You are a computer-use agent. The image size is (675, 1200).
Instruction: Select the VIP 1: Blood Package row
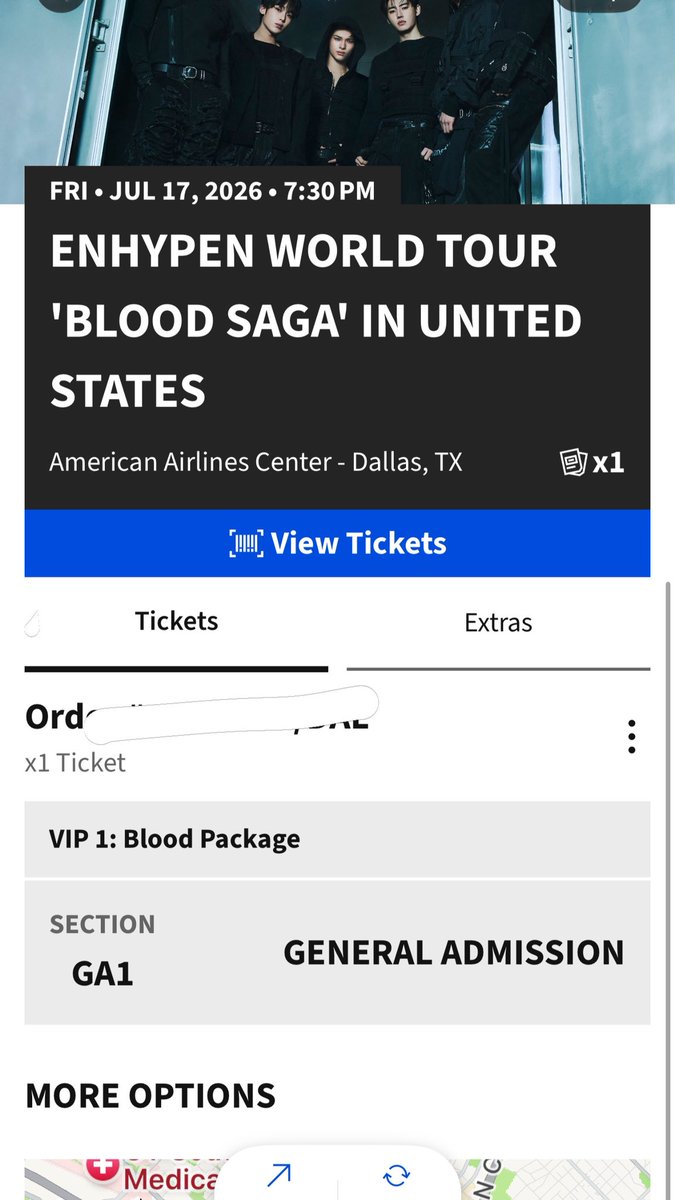click(337, 839)
